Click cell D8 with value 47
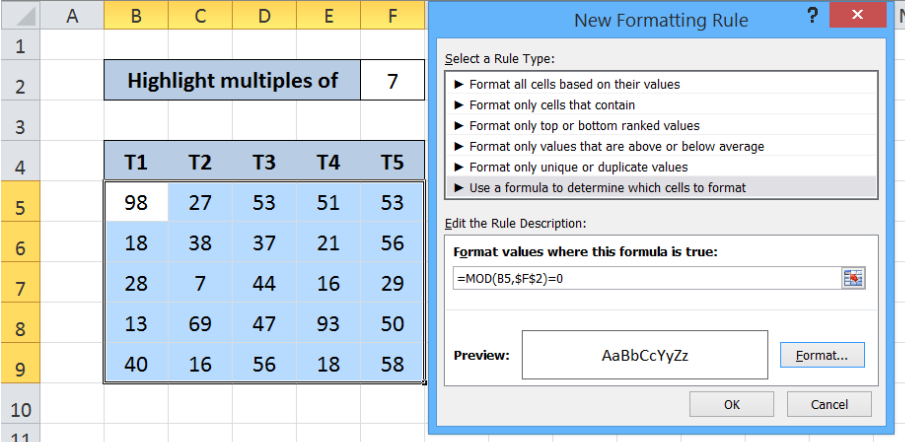 (264, 323)
